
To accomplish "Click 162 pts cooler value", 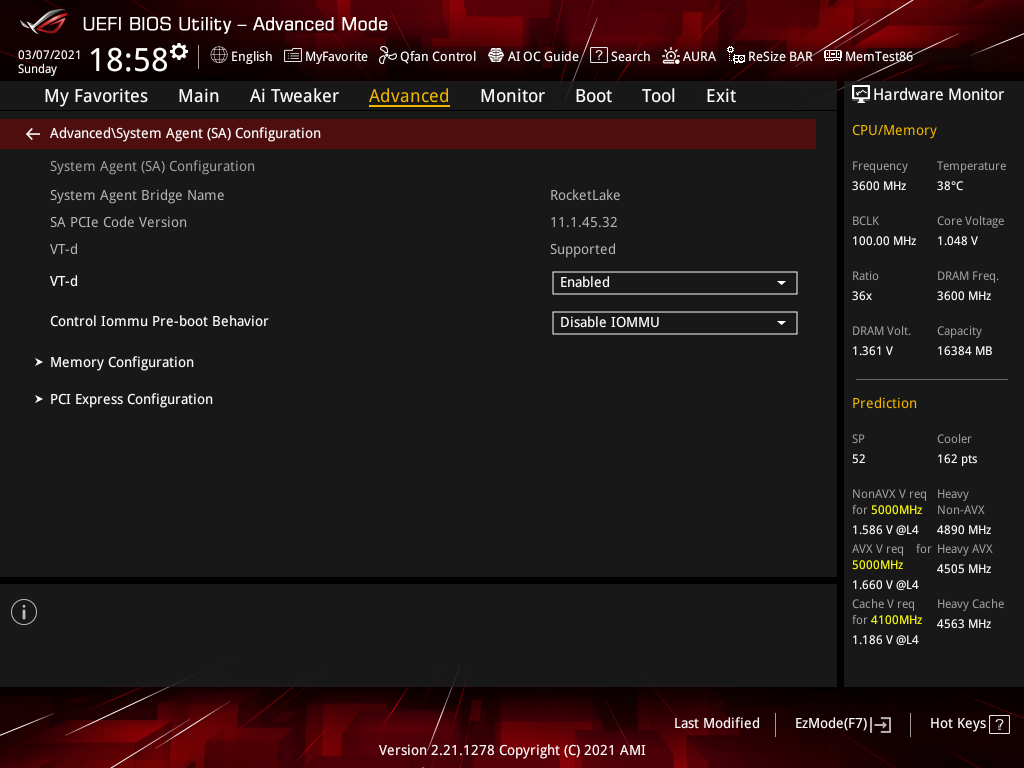I will click(957, 459).
